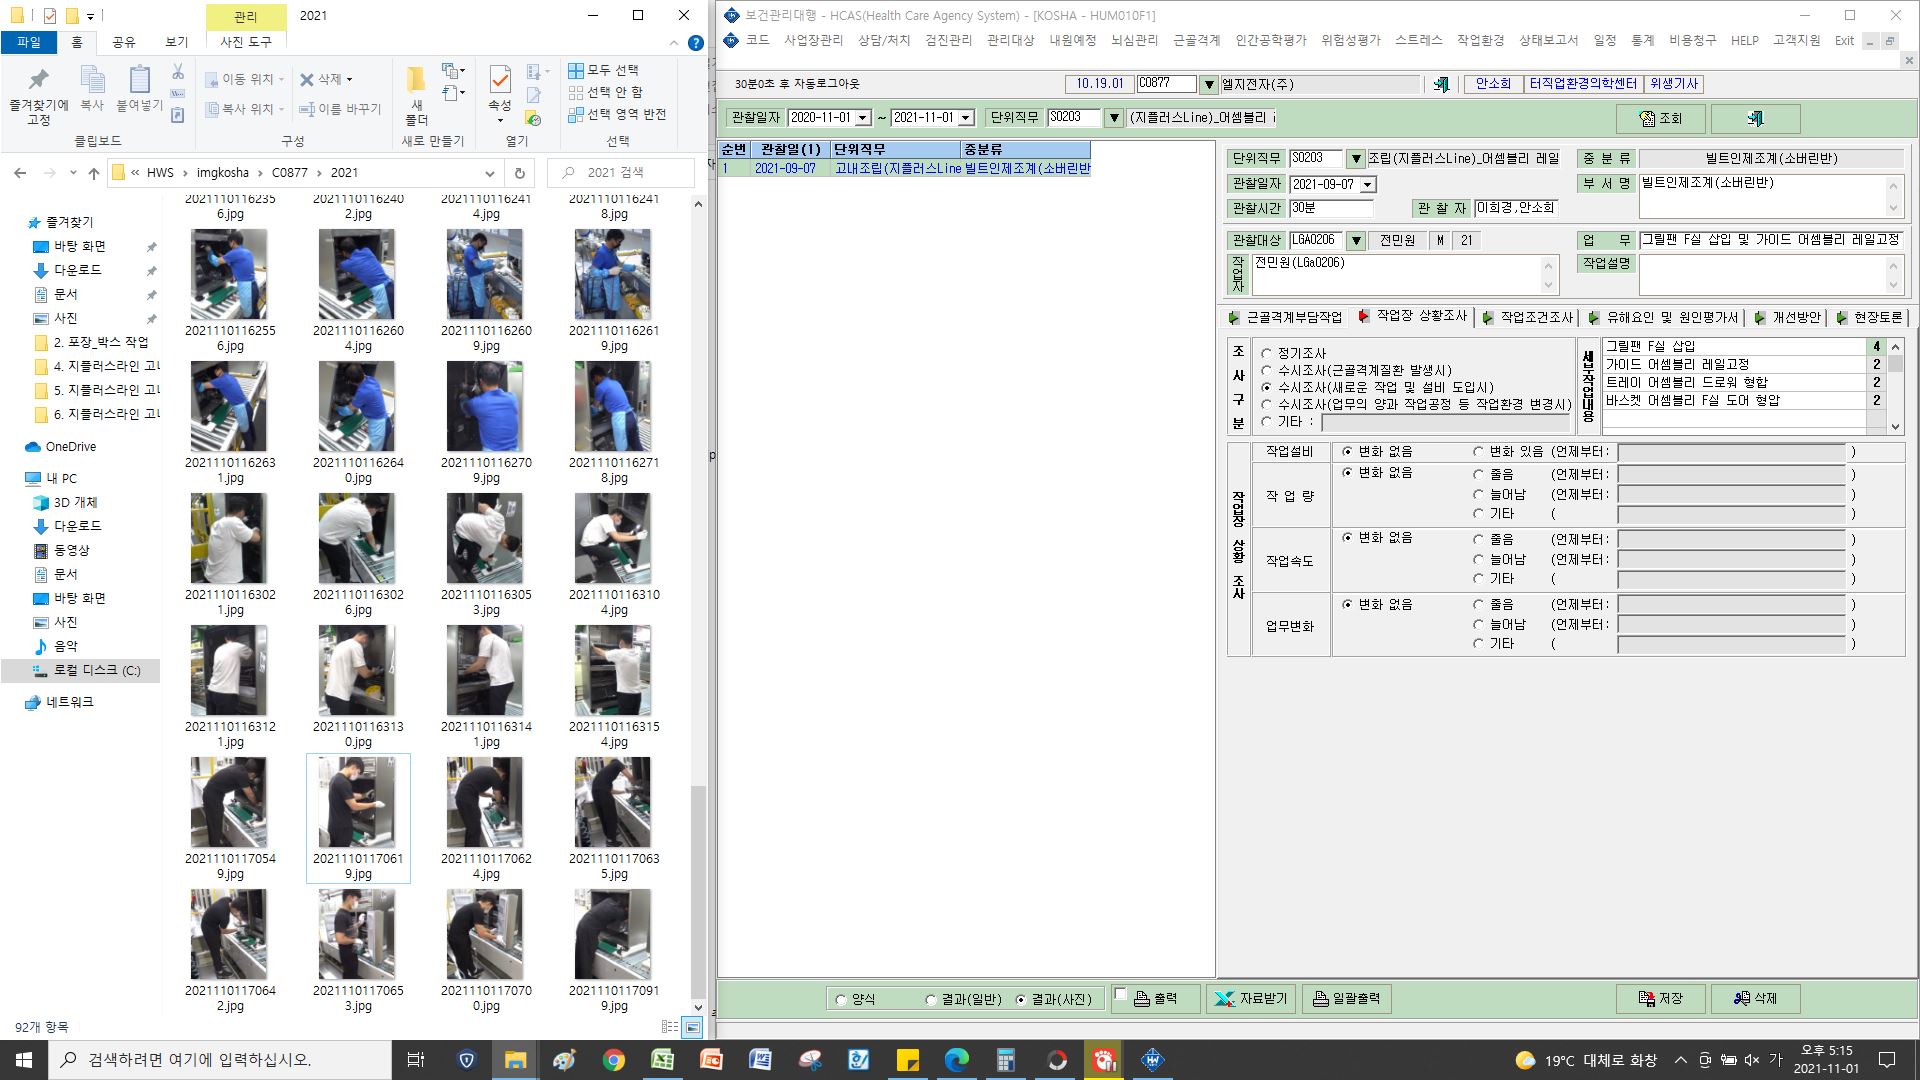Open the Chrome icon in the taskbar
Viewport: 1920px width, 1080px height.
(x=613, y=1060)
